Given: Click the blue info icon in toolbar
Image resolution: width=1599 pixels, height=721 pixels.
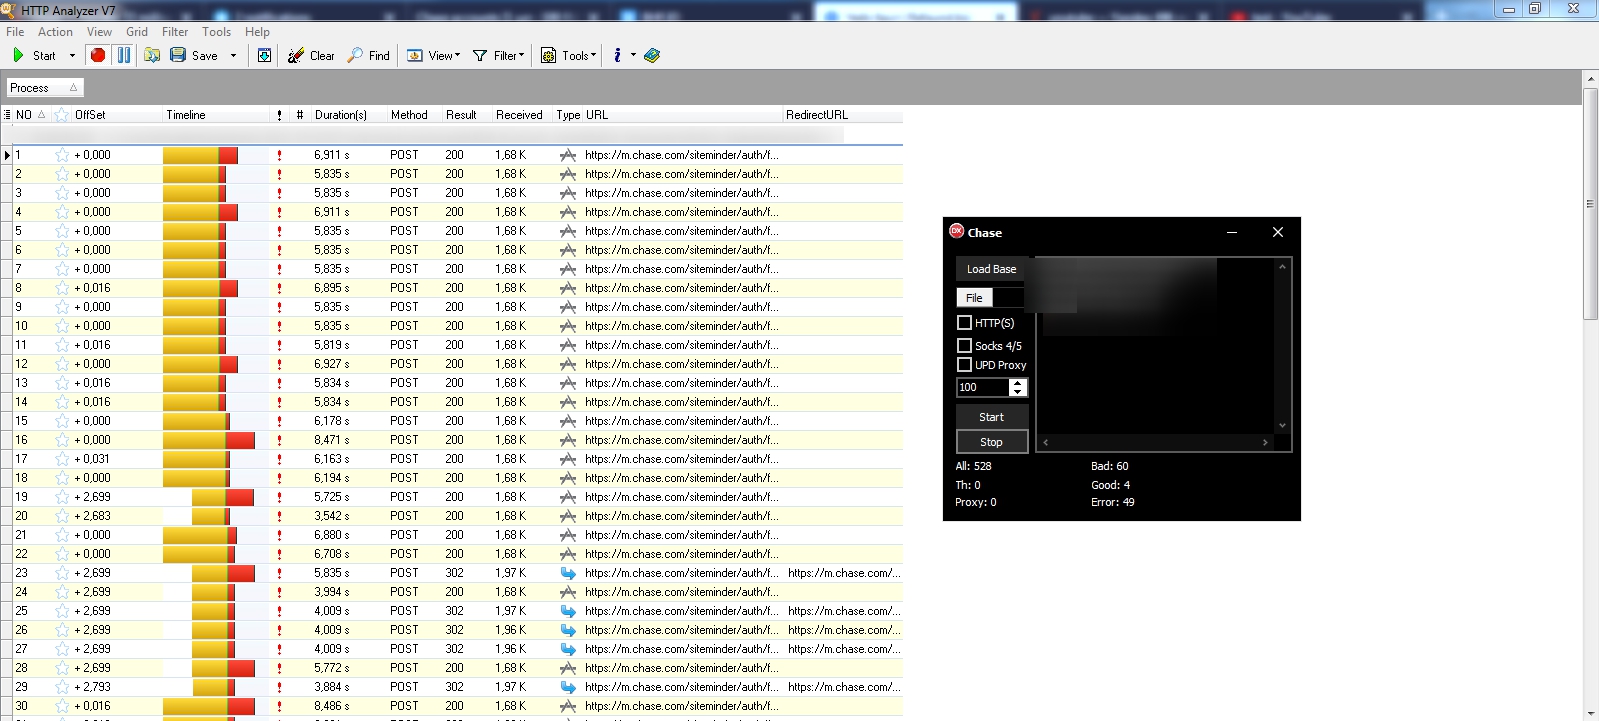Looking at the screenshot, I should (617, 56).
